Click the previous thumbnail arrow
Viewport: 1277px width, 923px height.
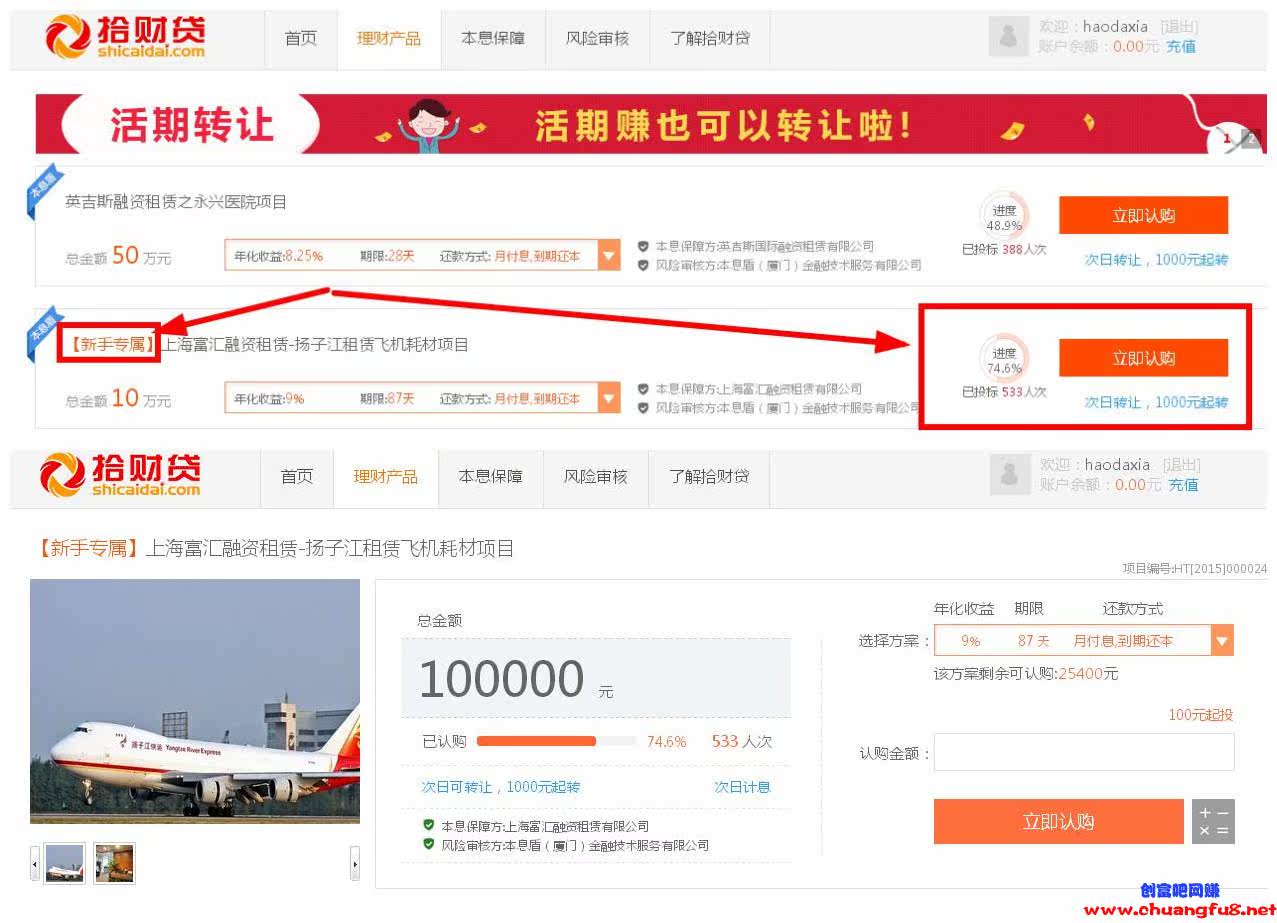pos(35,863)
